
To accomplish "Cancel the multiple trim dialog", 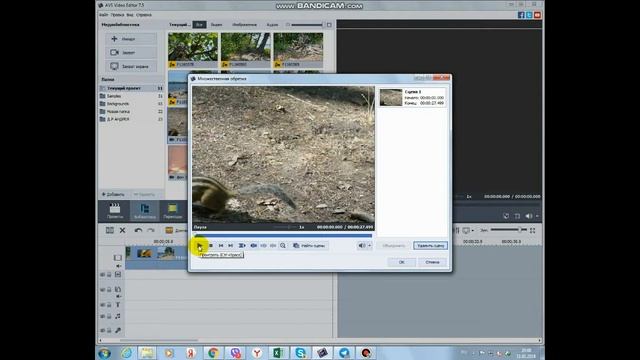I will click(432, 262).
